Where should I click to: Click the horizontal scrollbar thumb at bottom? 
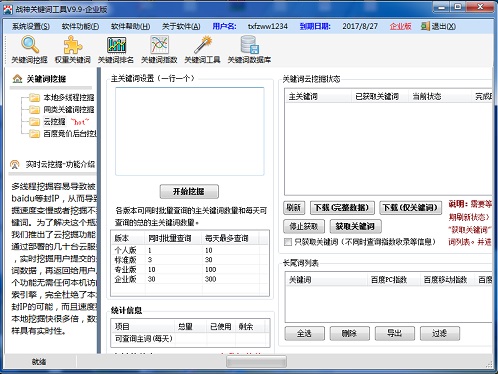pos(256,361)
